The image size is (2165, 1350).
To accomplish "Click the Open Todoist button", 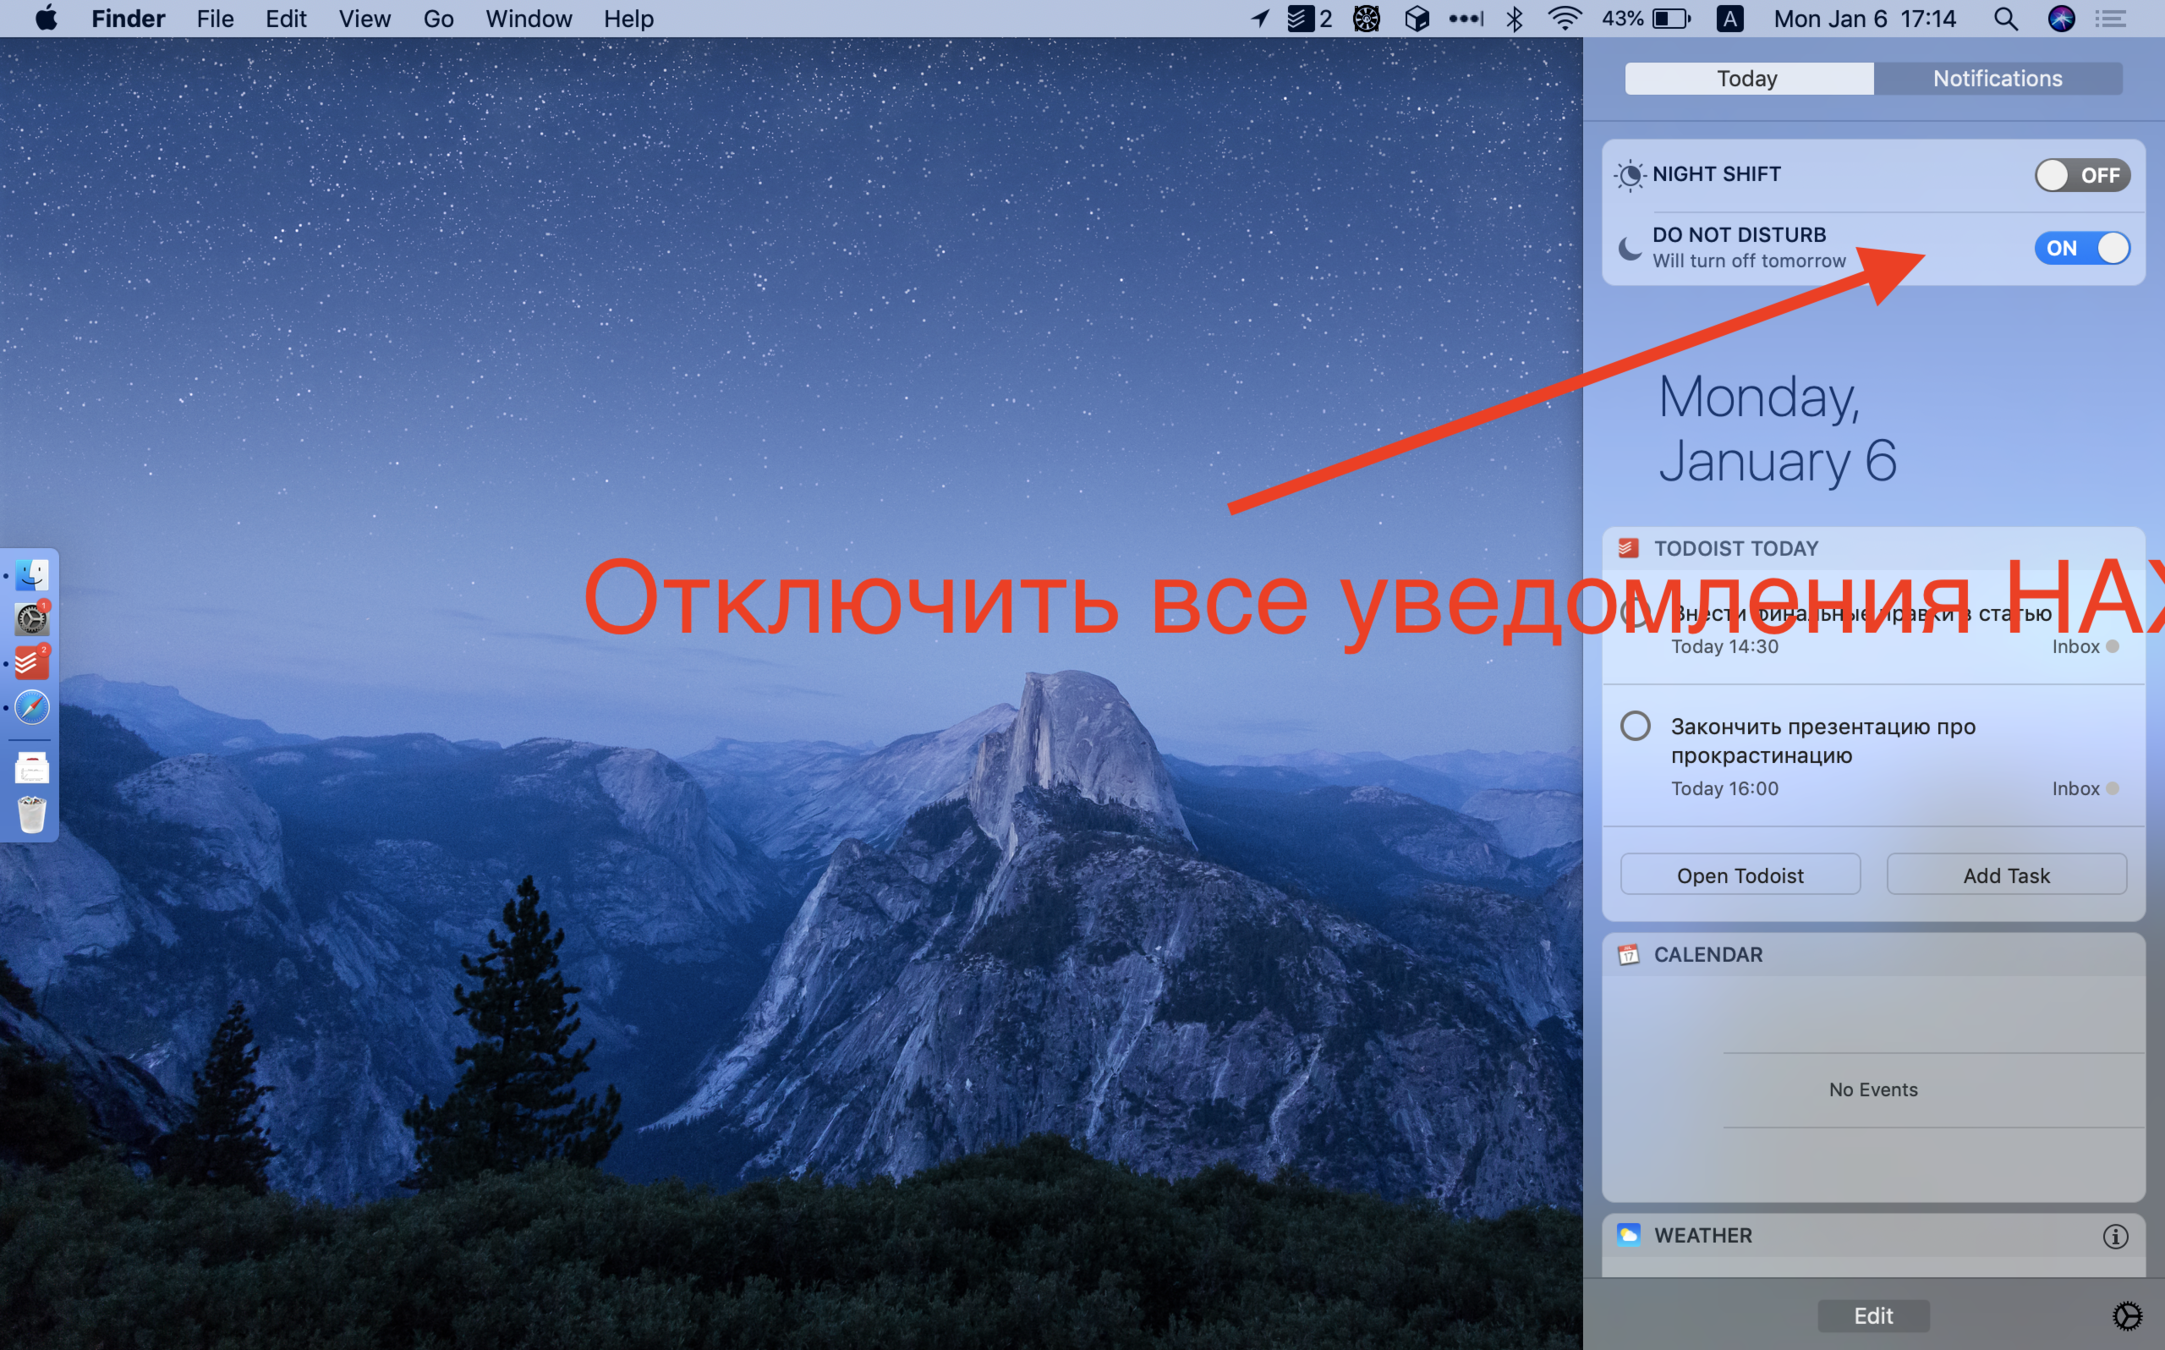I will [1739, 875].
